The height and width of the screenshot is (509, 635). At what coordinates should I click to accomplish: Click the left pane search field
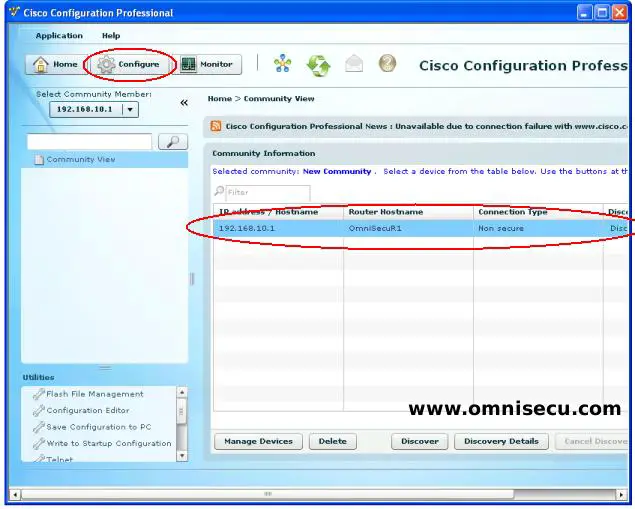[89, 142]
